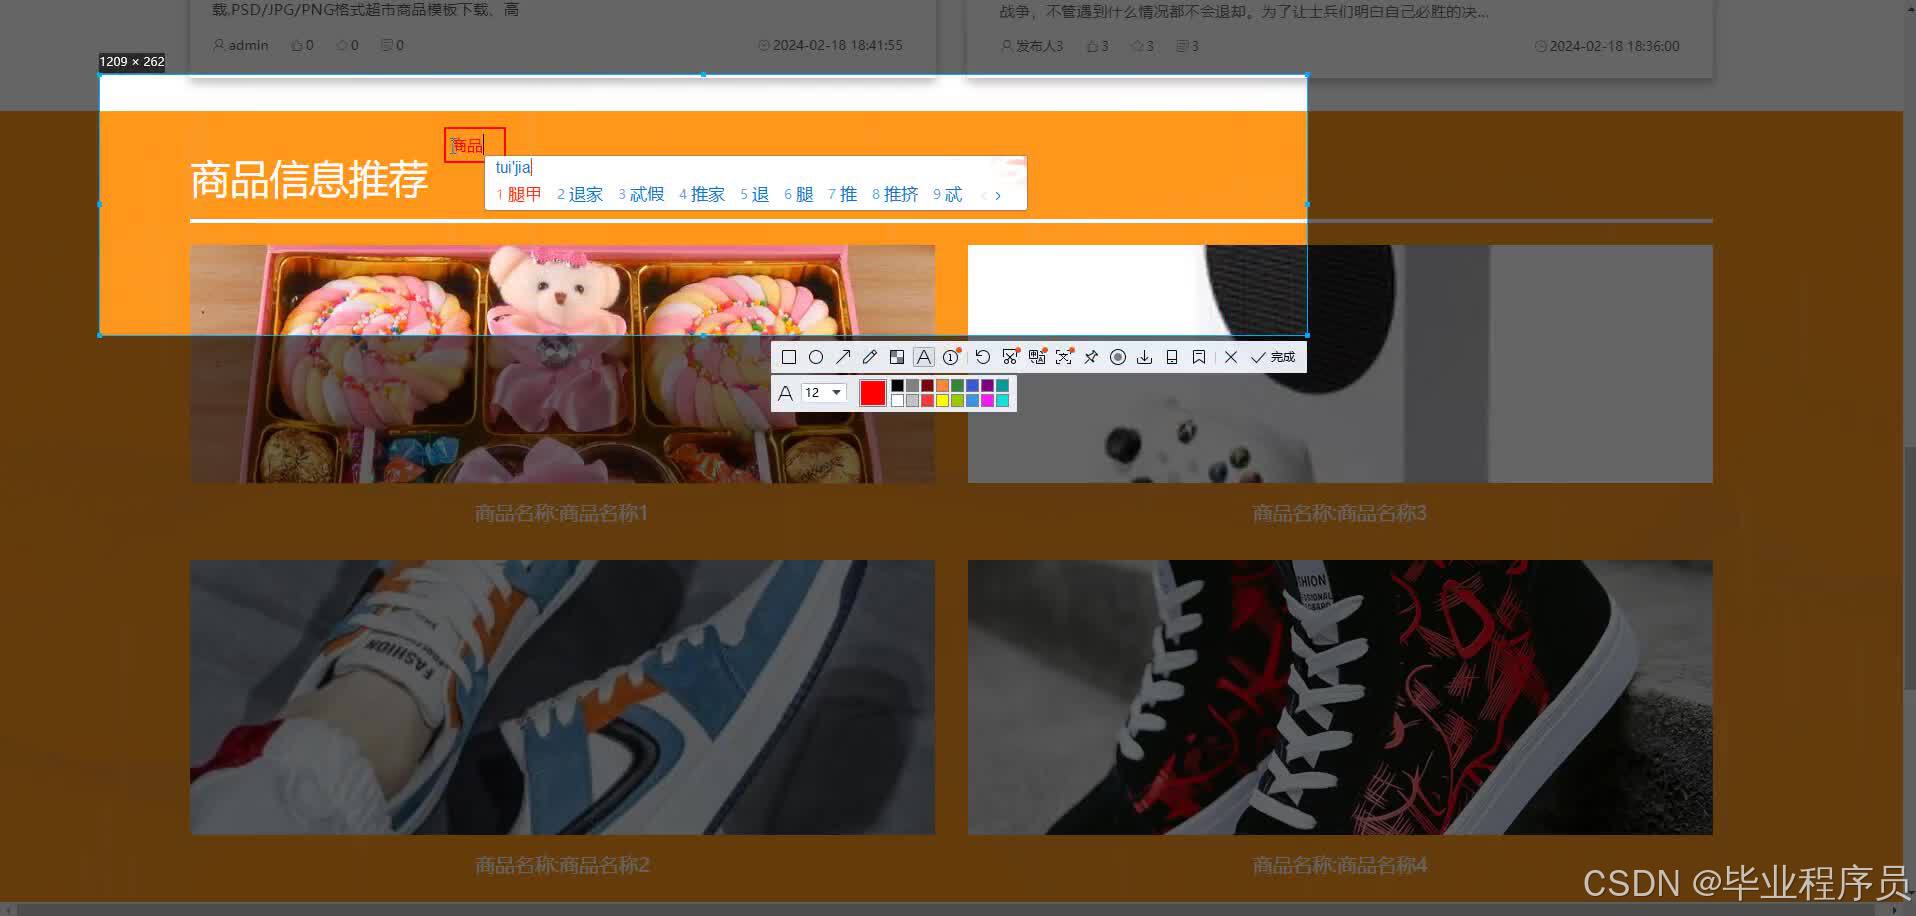Pick the magenta color swatch

(987, 400)
